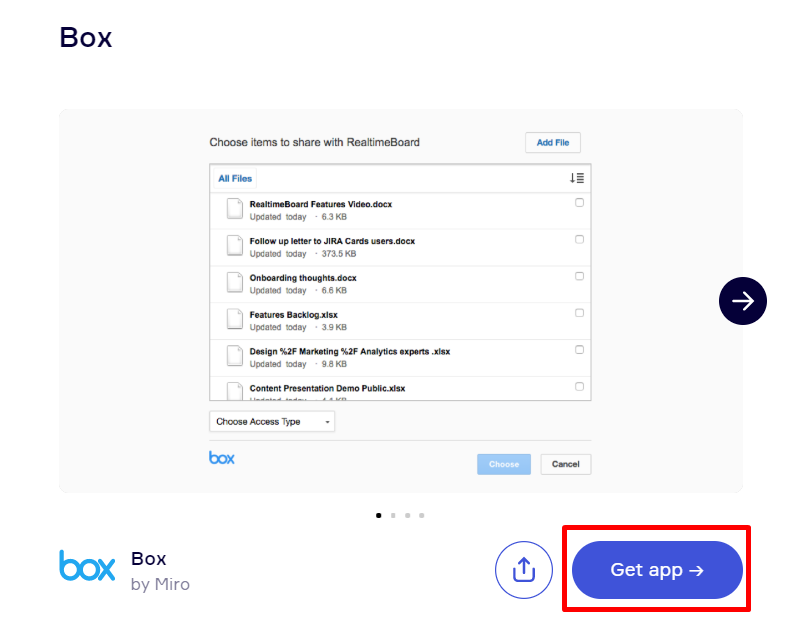The image size is (804, 634).
Task: Click file icon for RealtimeBoard Features Video.docx
Action: point(234,209)
